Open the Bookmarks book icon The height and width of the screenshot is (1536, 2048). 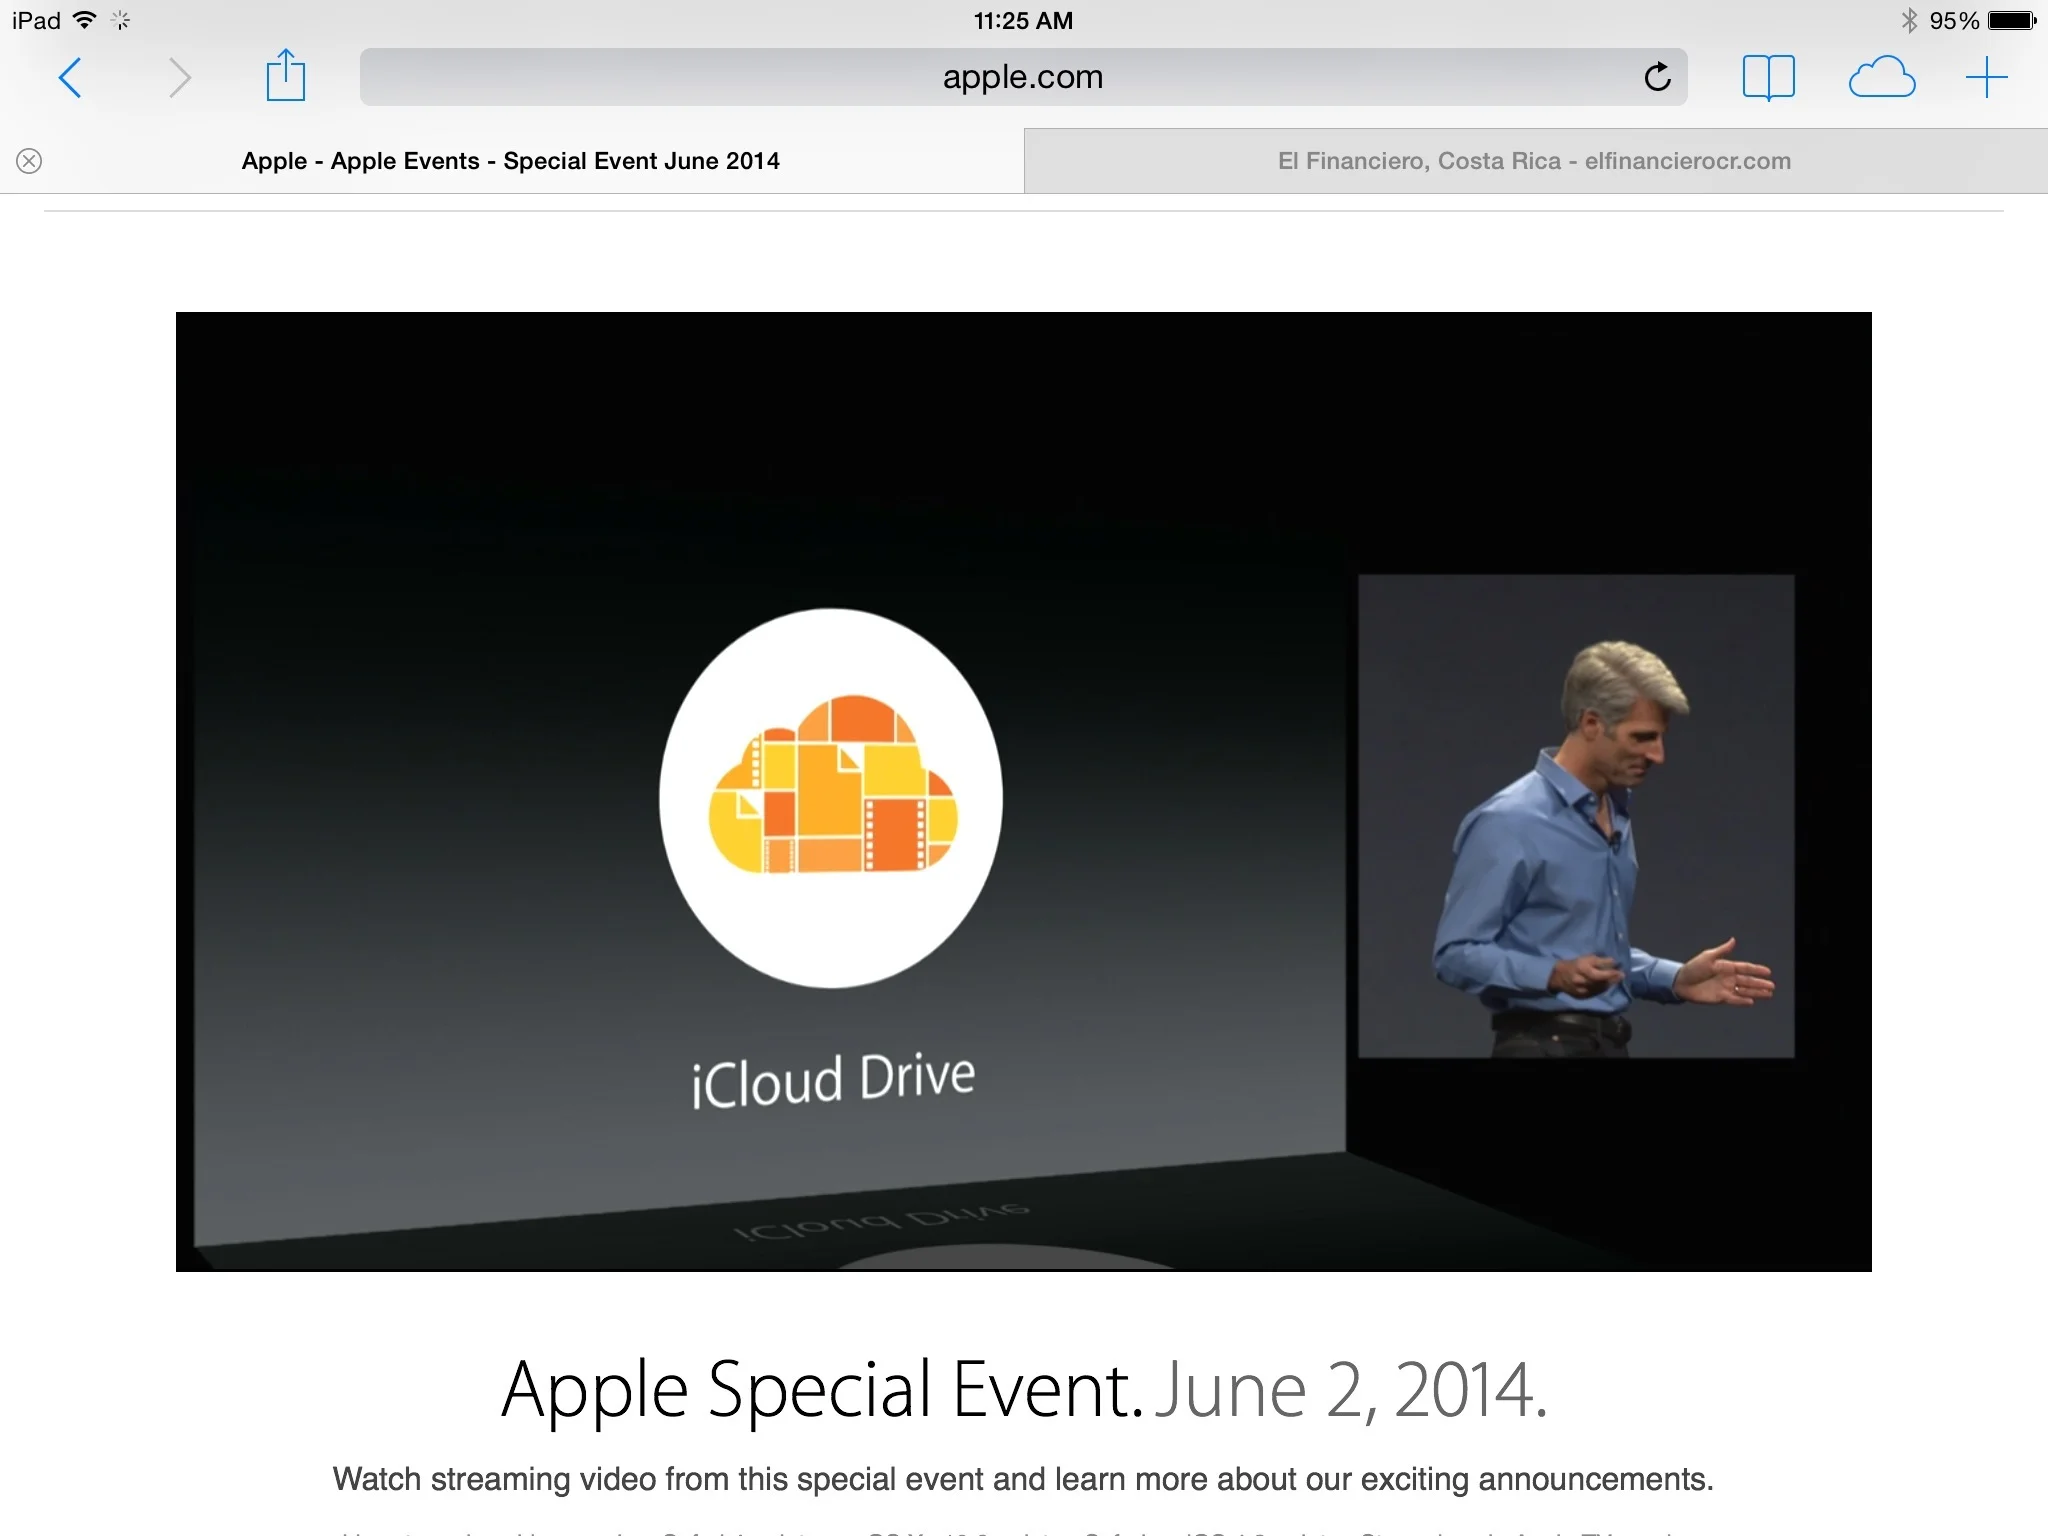point(1768,77)
